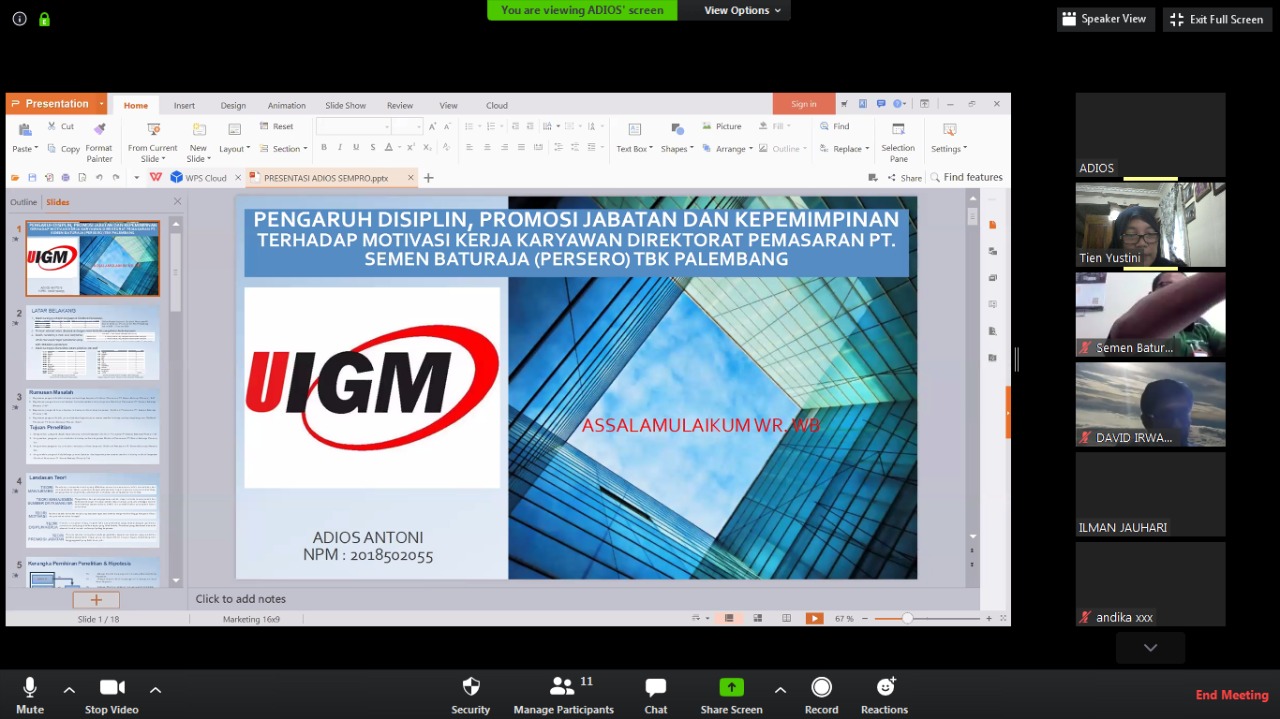Insert a Picture
The width and height of the screenshot is (1280, 719).
pyautogui.click(x=721, y=127)
